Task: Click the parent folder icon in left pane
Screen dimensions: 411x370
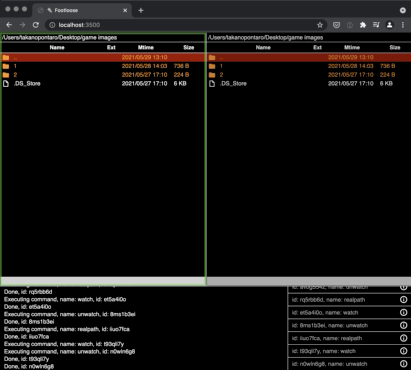Action: click(x=6, y=57)
